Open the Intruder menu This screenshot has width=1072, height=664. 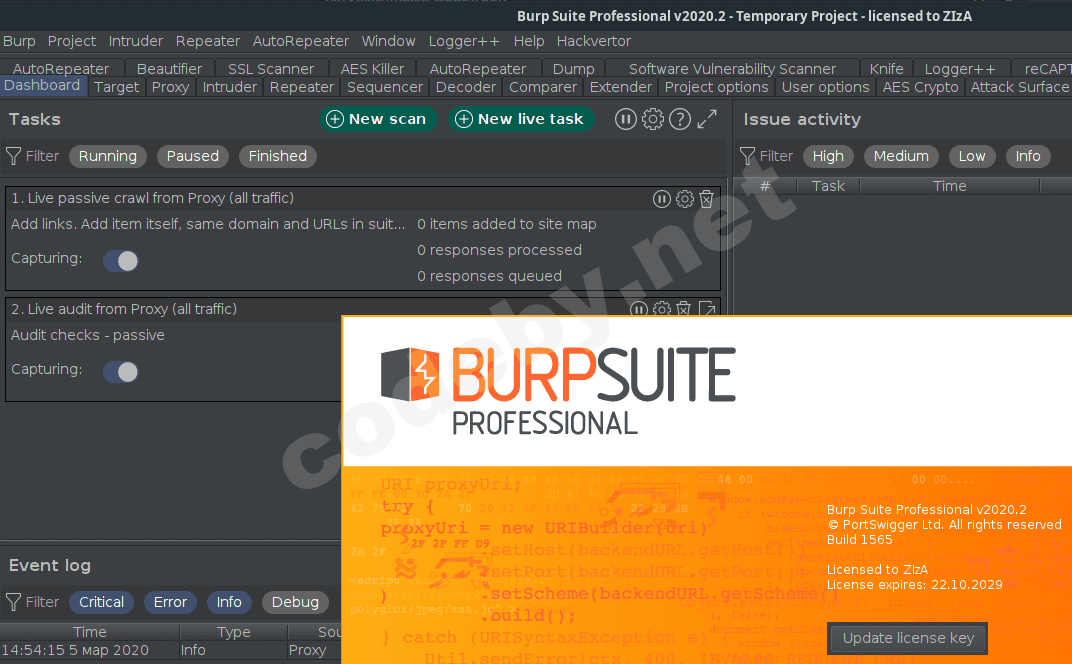tap(135, 41)
